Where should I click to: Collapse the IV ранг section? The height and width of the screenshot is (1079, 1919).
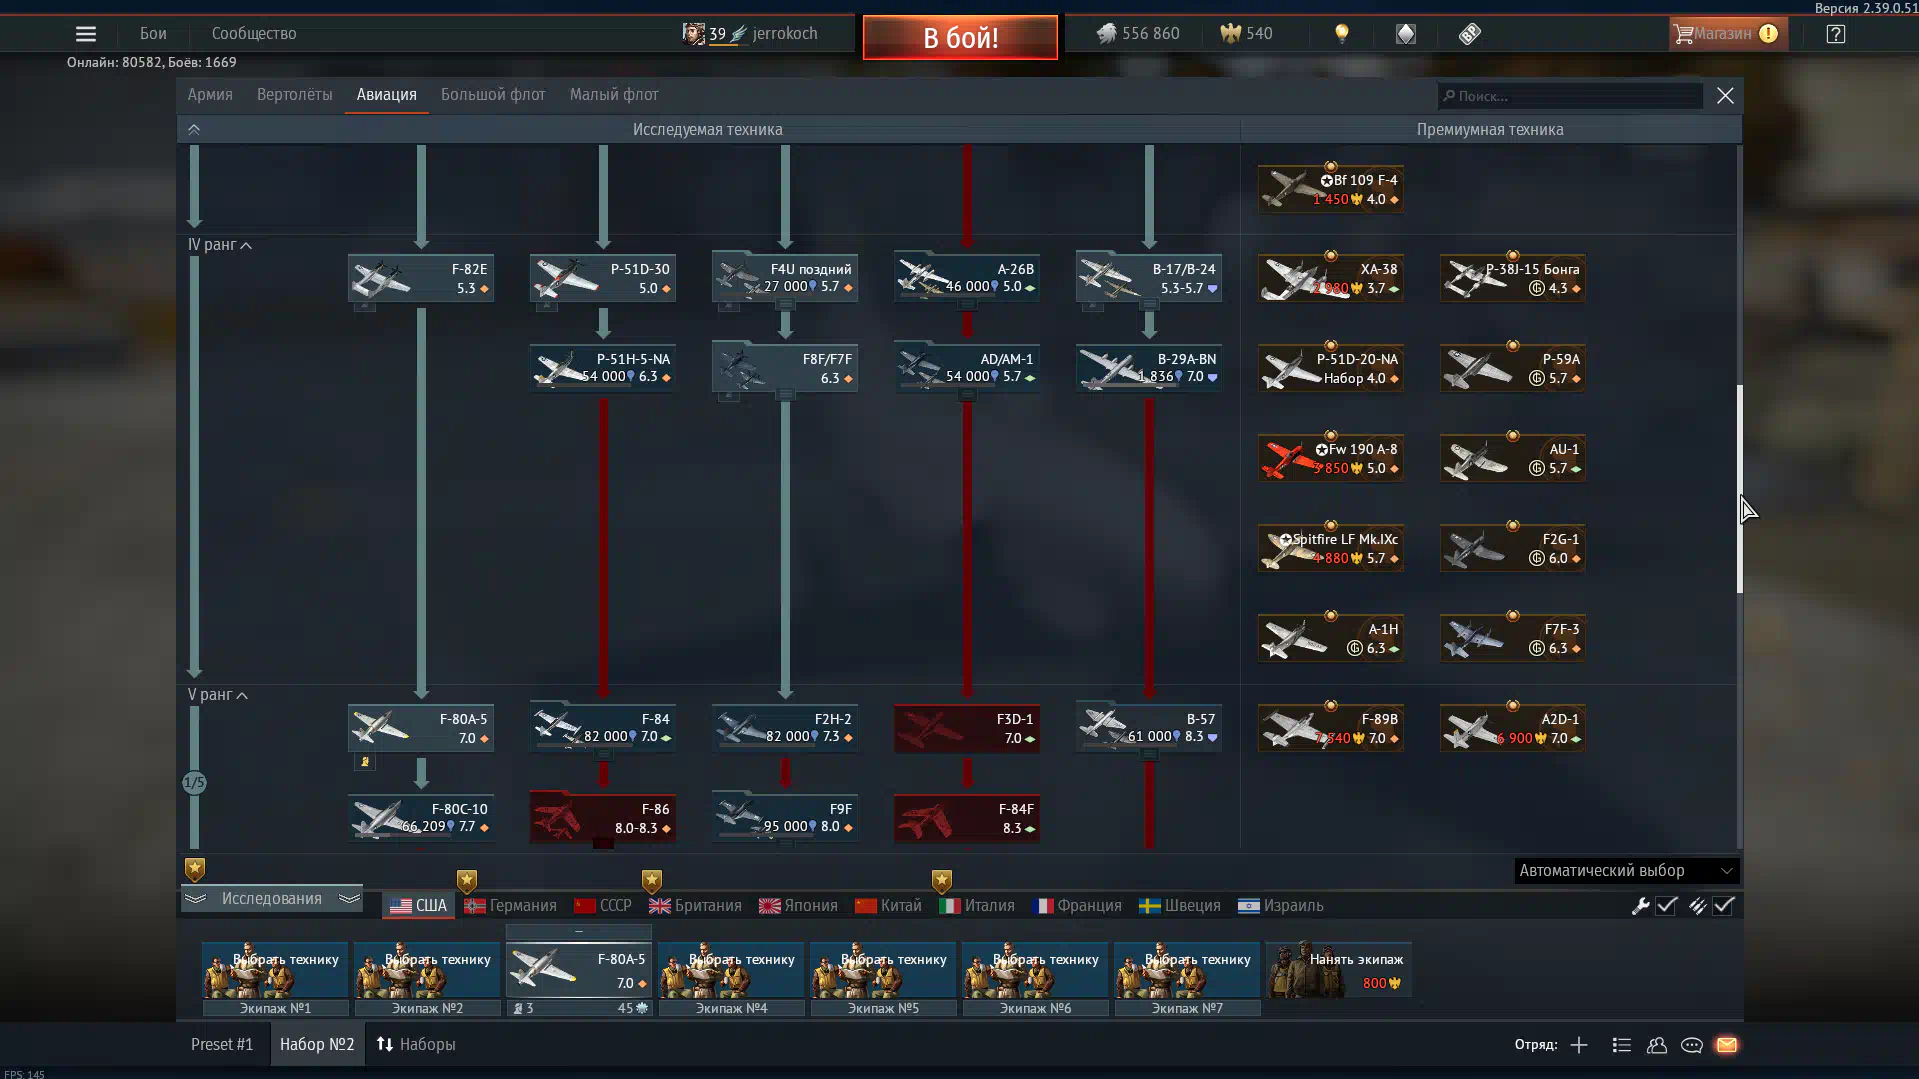(x=219, y=245)
